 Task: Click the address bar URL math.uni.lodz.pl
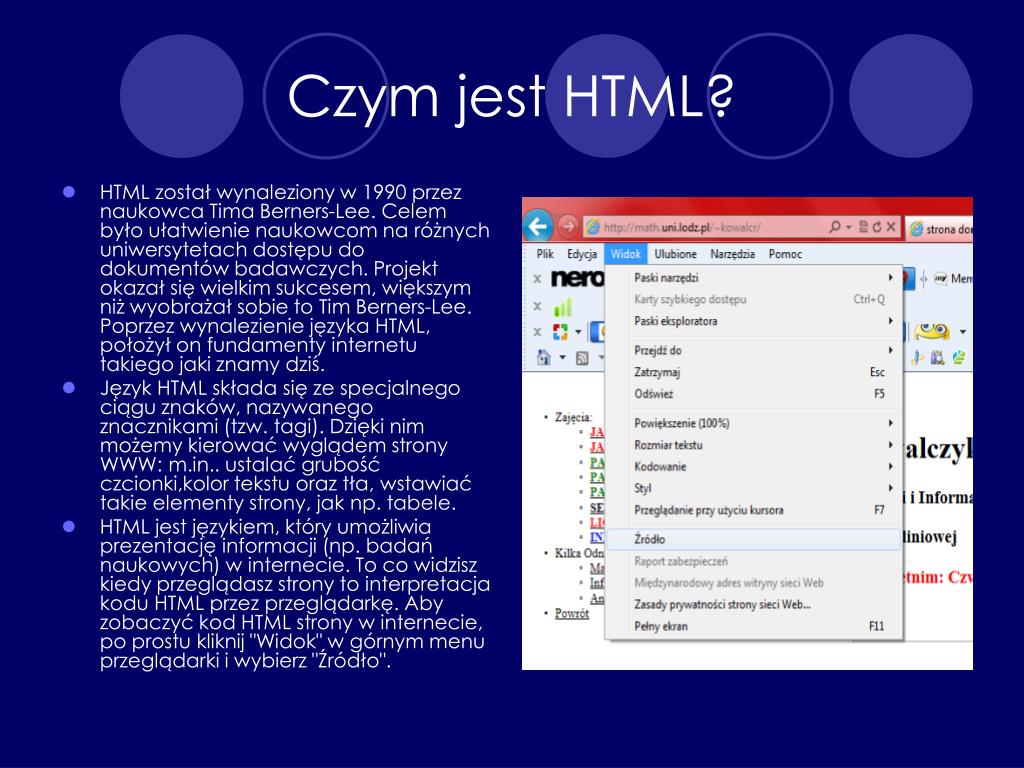pos(682,227)
